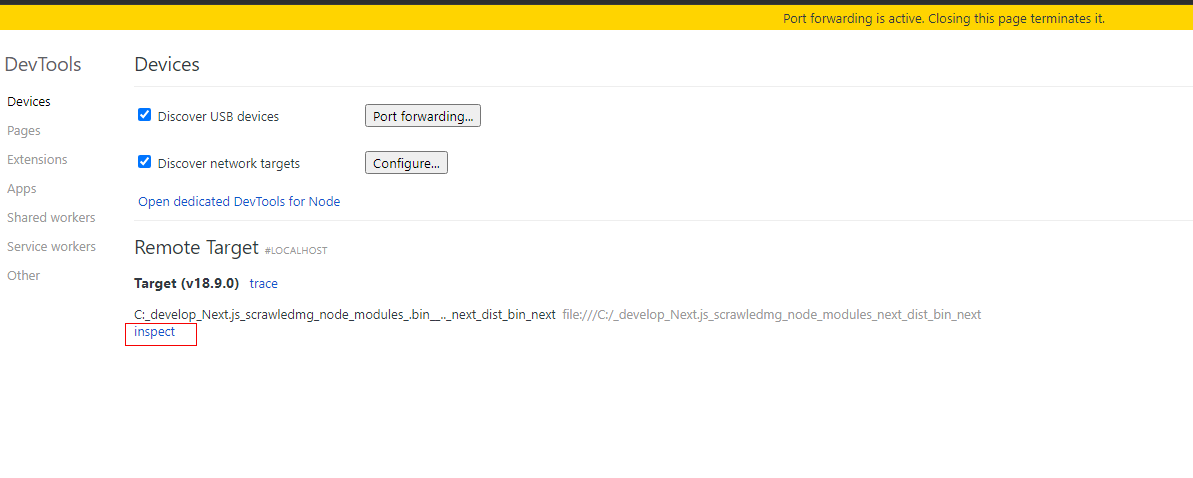Screen dimensions: 1193x478
Task: Click the Devices page heading
Action: (167, 64)
